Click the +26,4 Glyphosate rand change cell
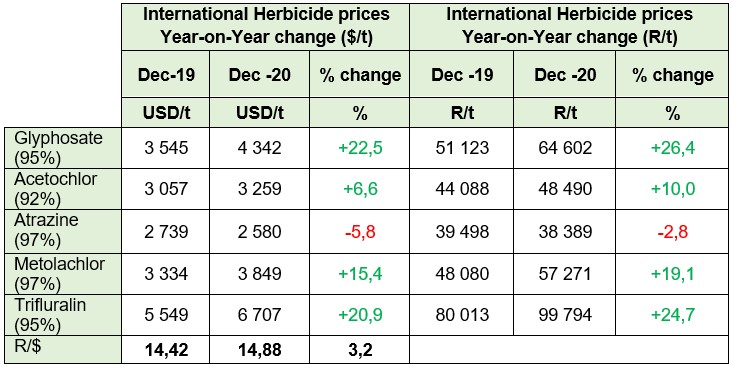Viewport: 733px width, 368px height. (x=672, y=148)
